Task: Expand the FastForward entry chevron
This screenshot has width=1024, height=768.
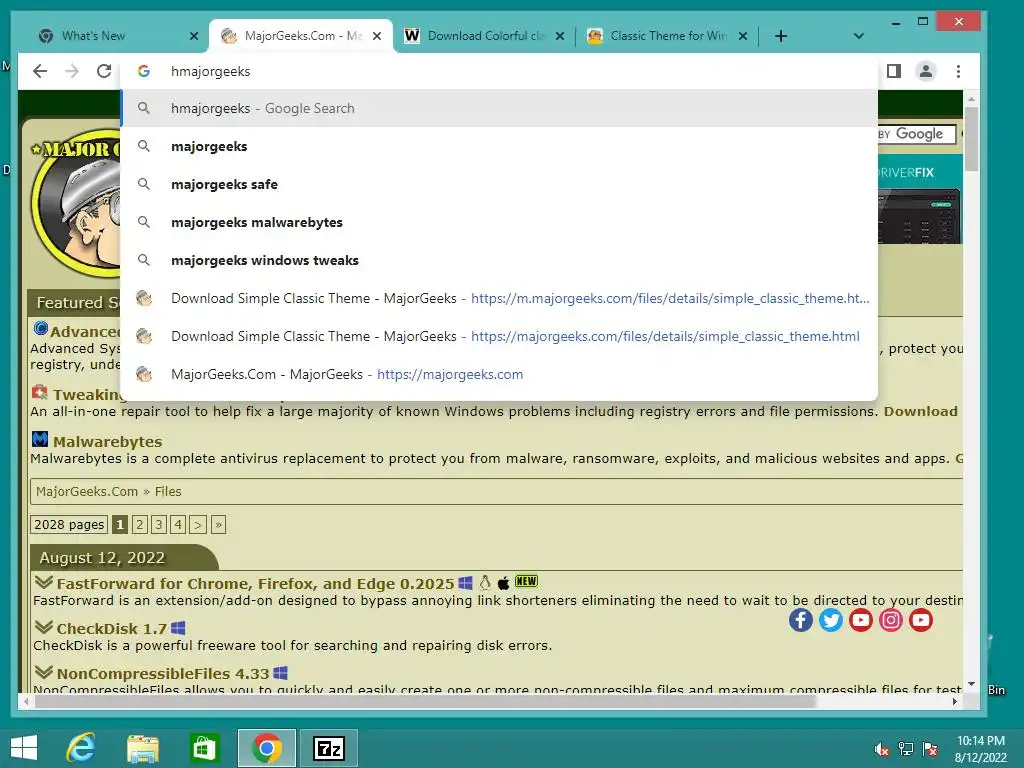Action: tap(44, 582)
